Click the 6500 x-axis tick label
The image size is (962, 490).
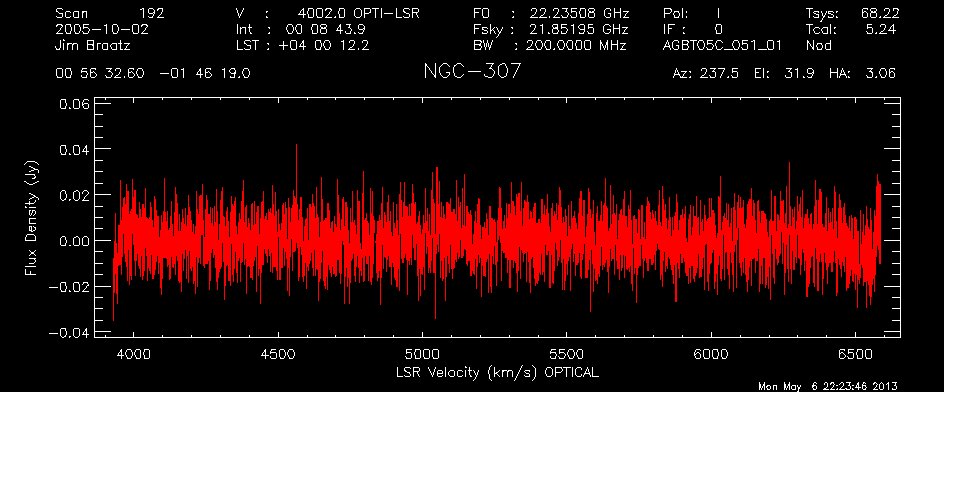point(855,354)
